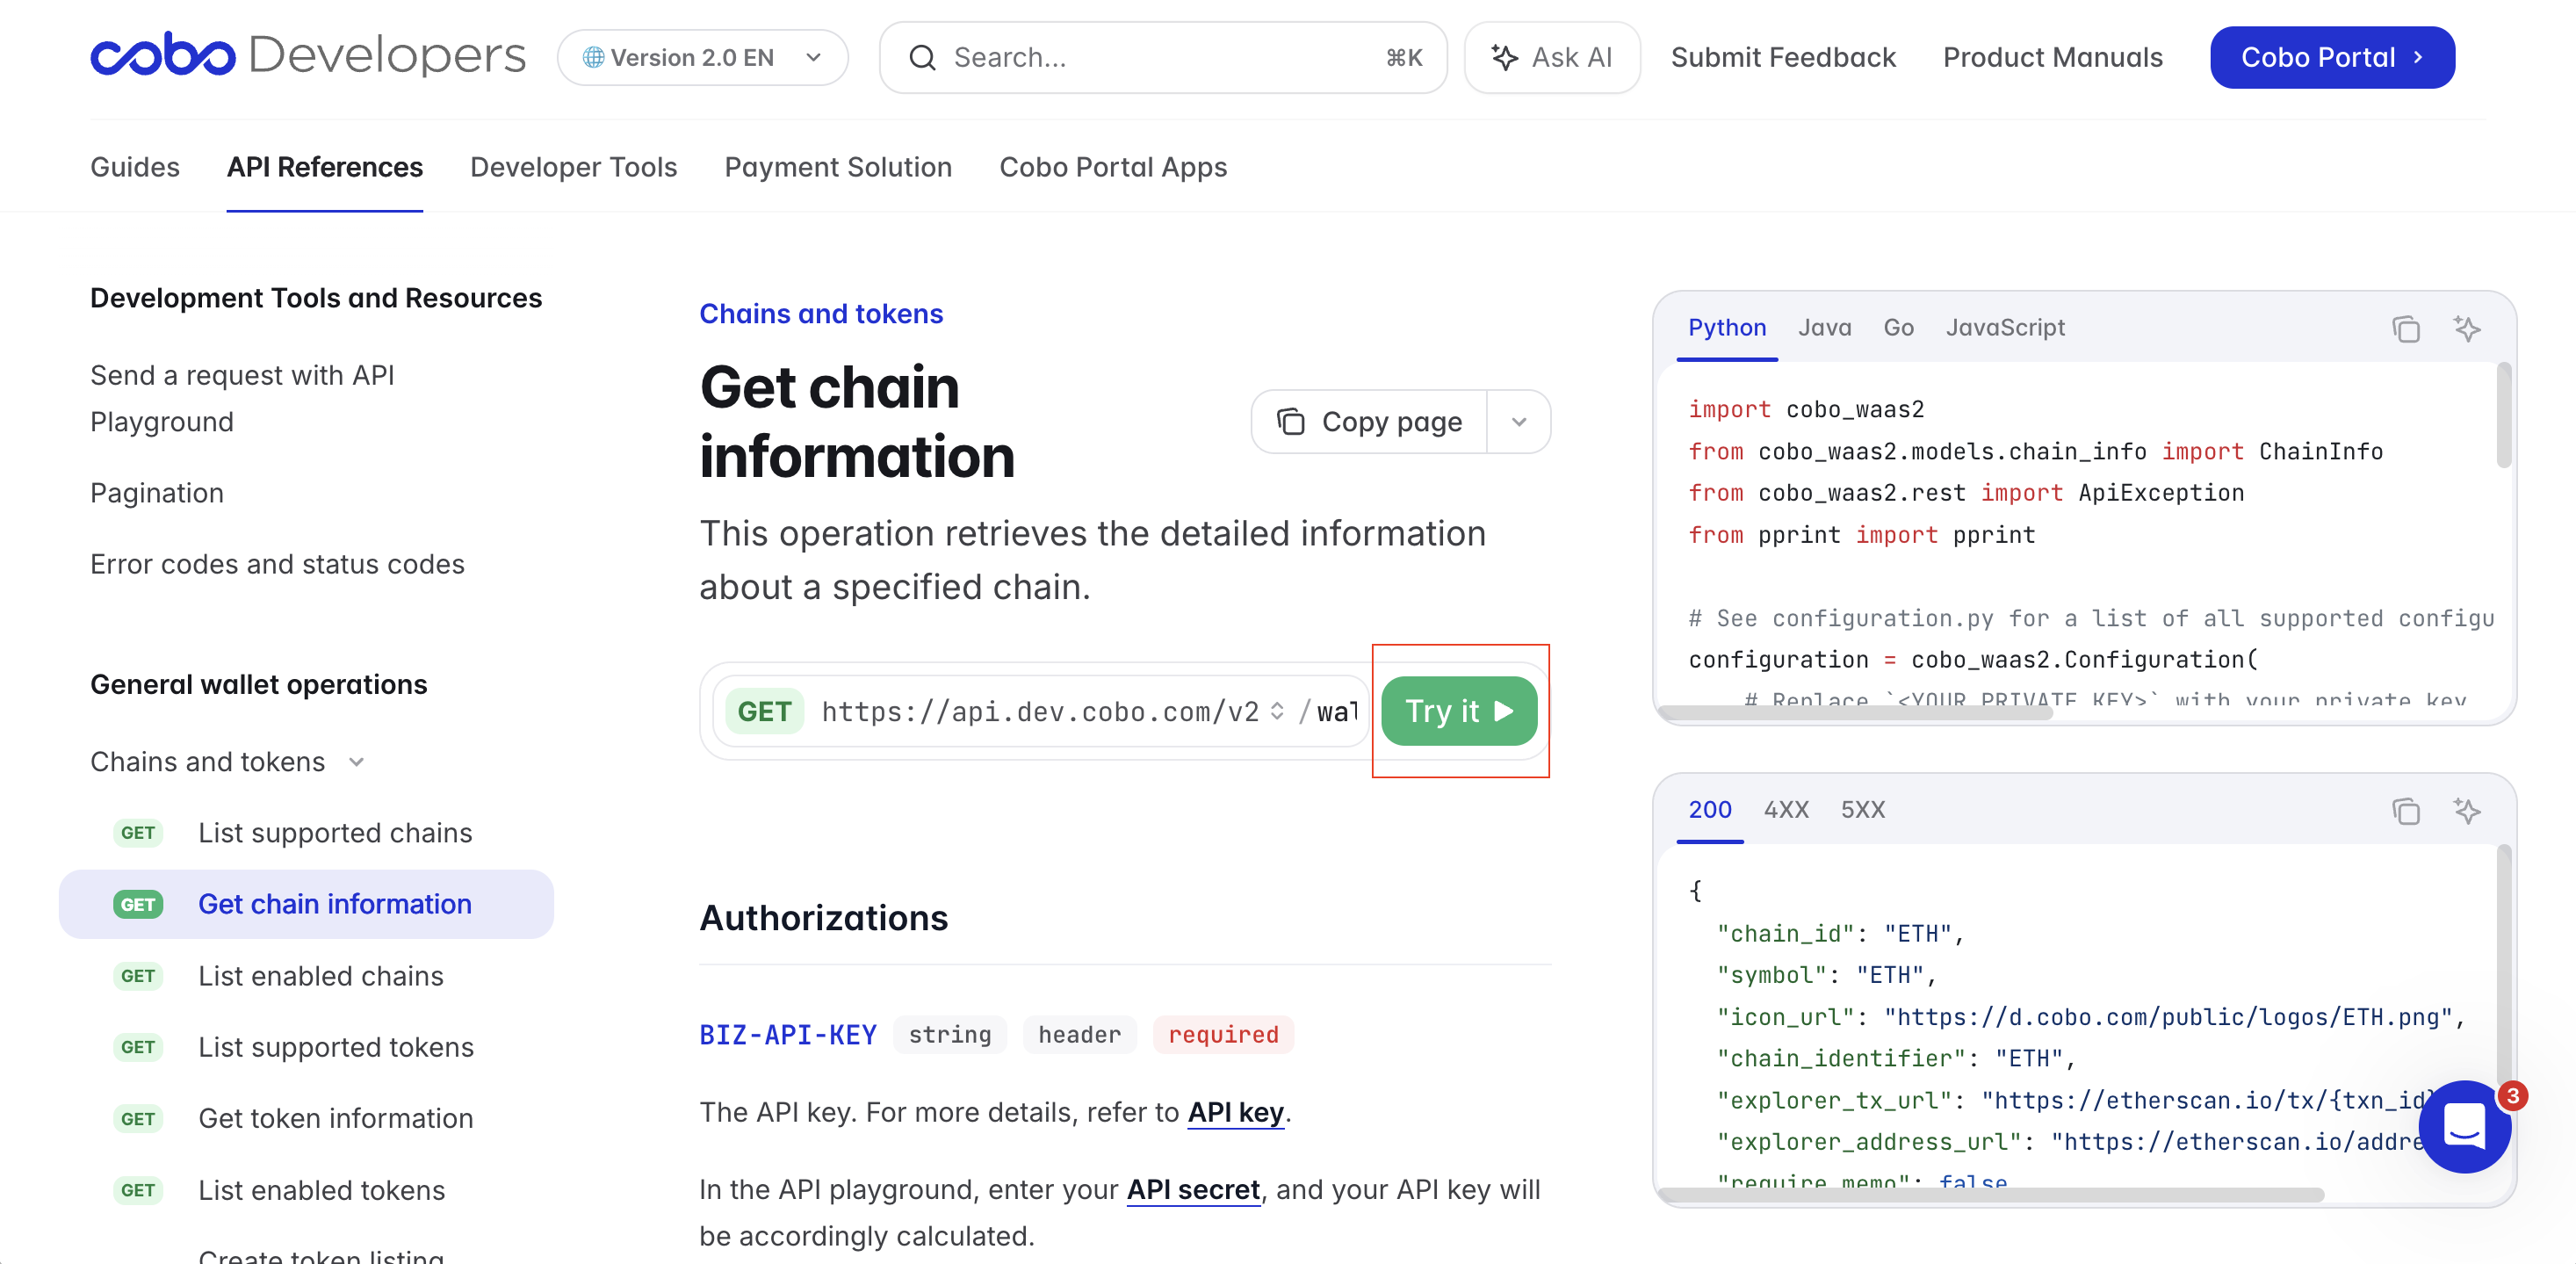Copy the Python code sample using copy icon
Screen dimensions: 2576x1264
coord(2406,329)
